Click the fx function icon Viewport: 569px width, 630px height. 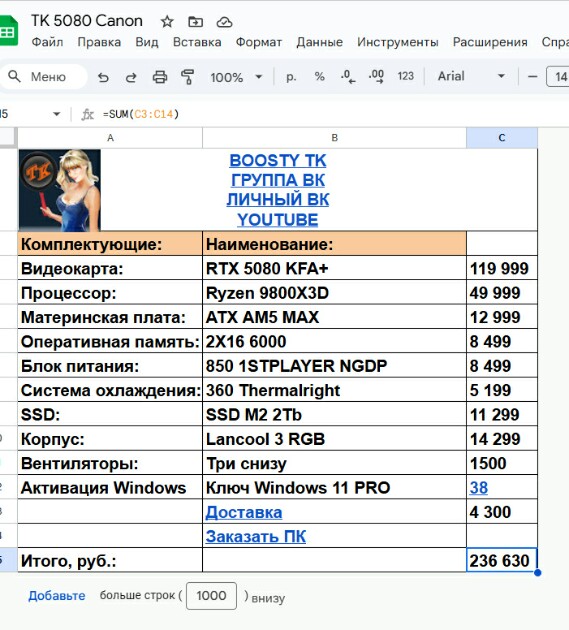click(87, 115)
